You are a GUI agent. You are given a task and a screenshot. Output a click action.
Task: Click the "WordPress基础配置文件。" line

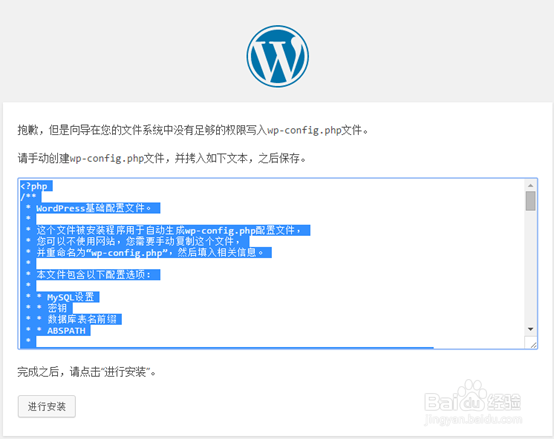tap(94, 208)
